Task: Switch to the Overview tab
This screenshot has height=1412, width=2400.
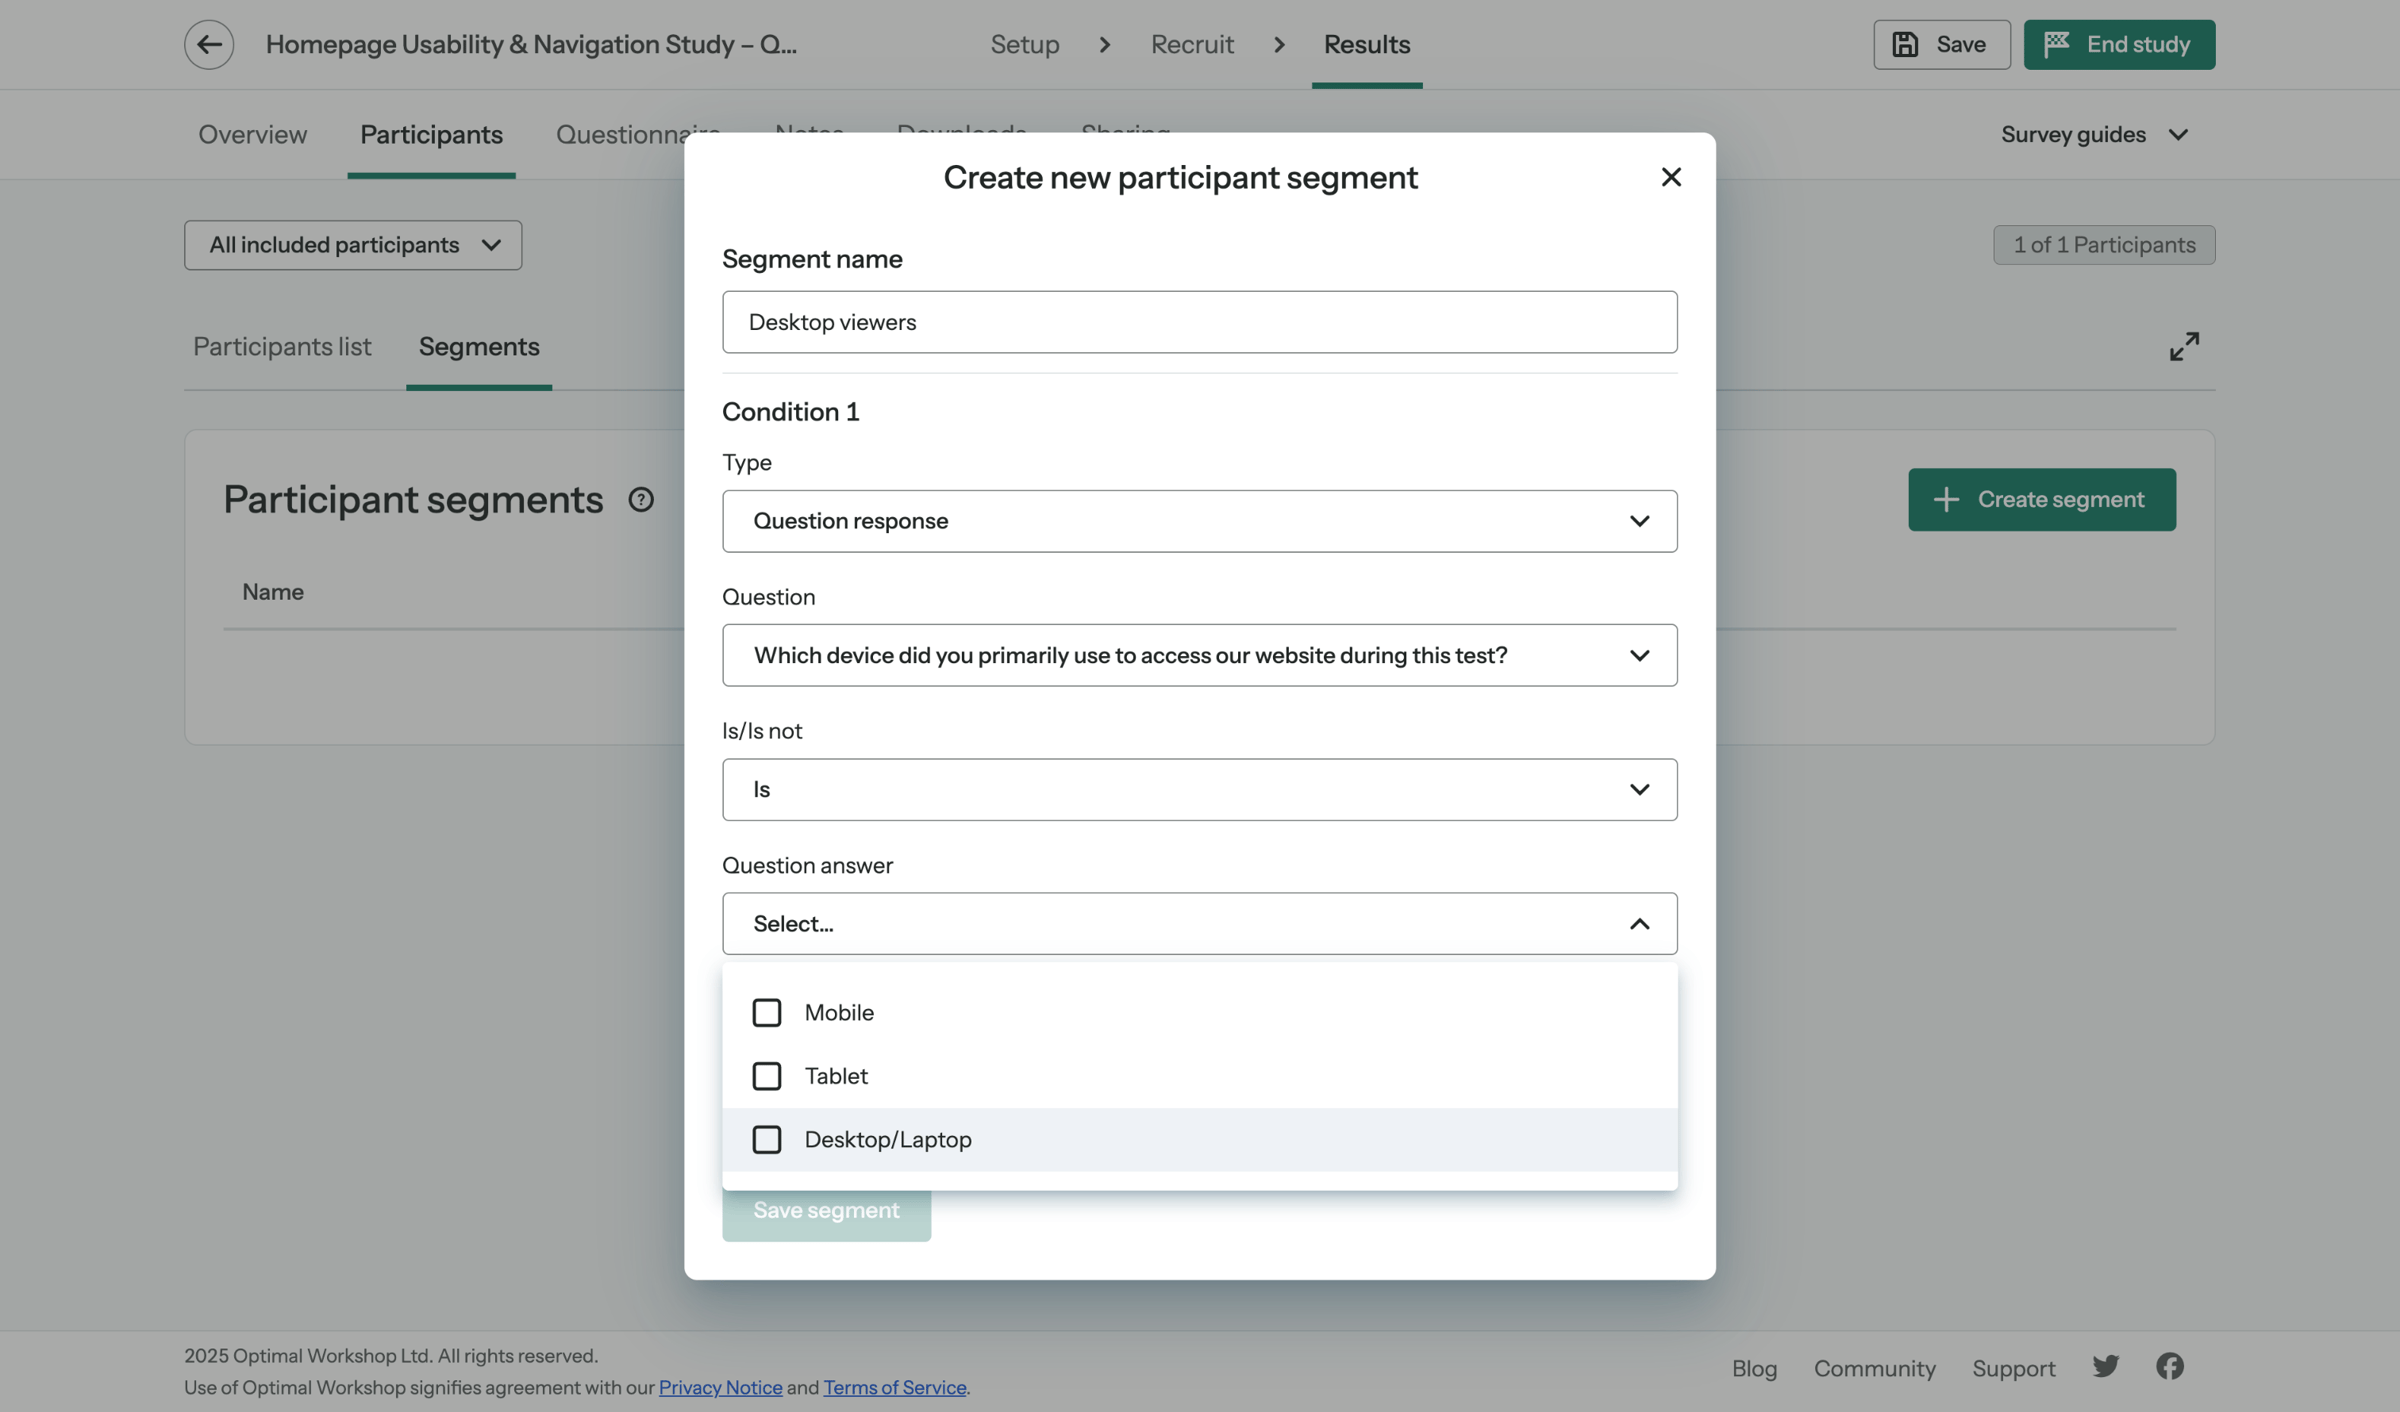Action: pos(252,134)
